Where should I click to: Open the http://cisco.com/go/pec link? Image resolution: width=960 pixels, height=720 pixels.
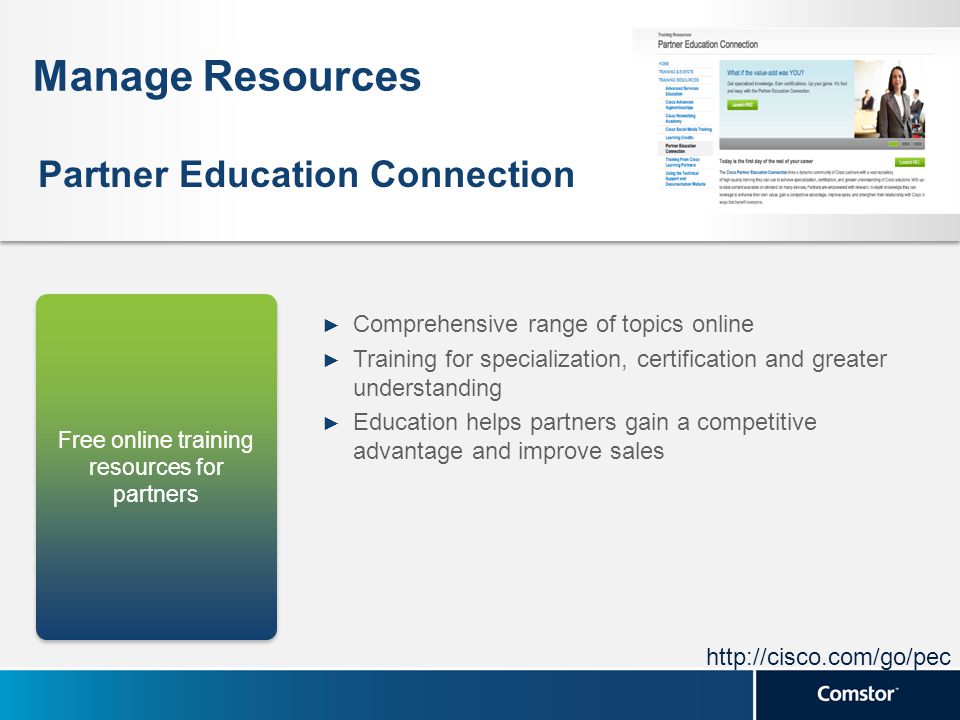[828, 657]
